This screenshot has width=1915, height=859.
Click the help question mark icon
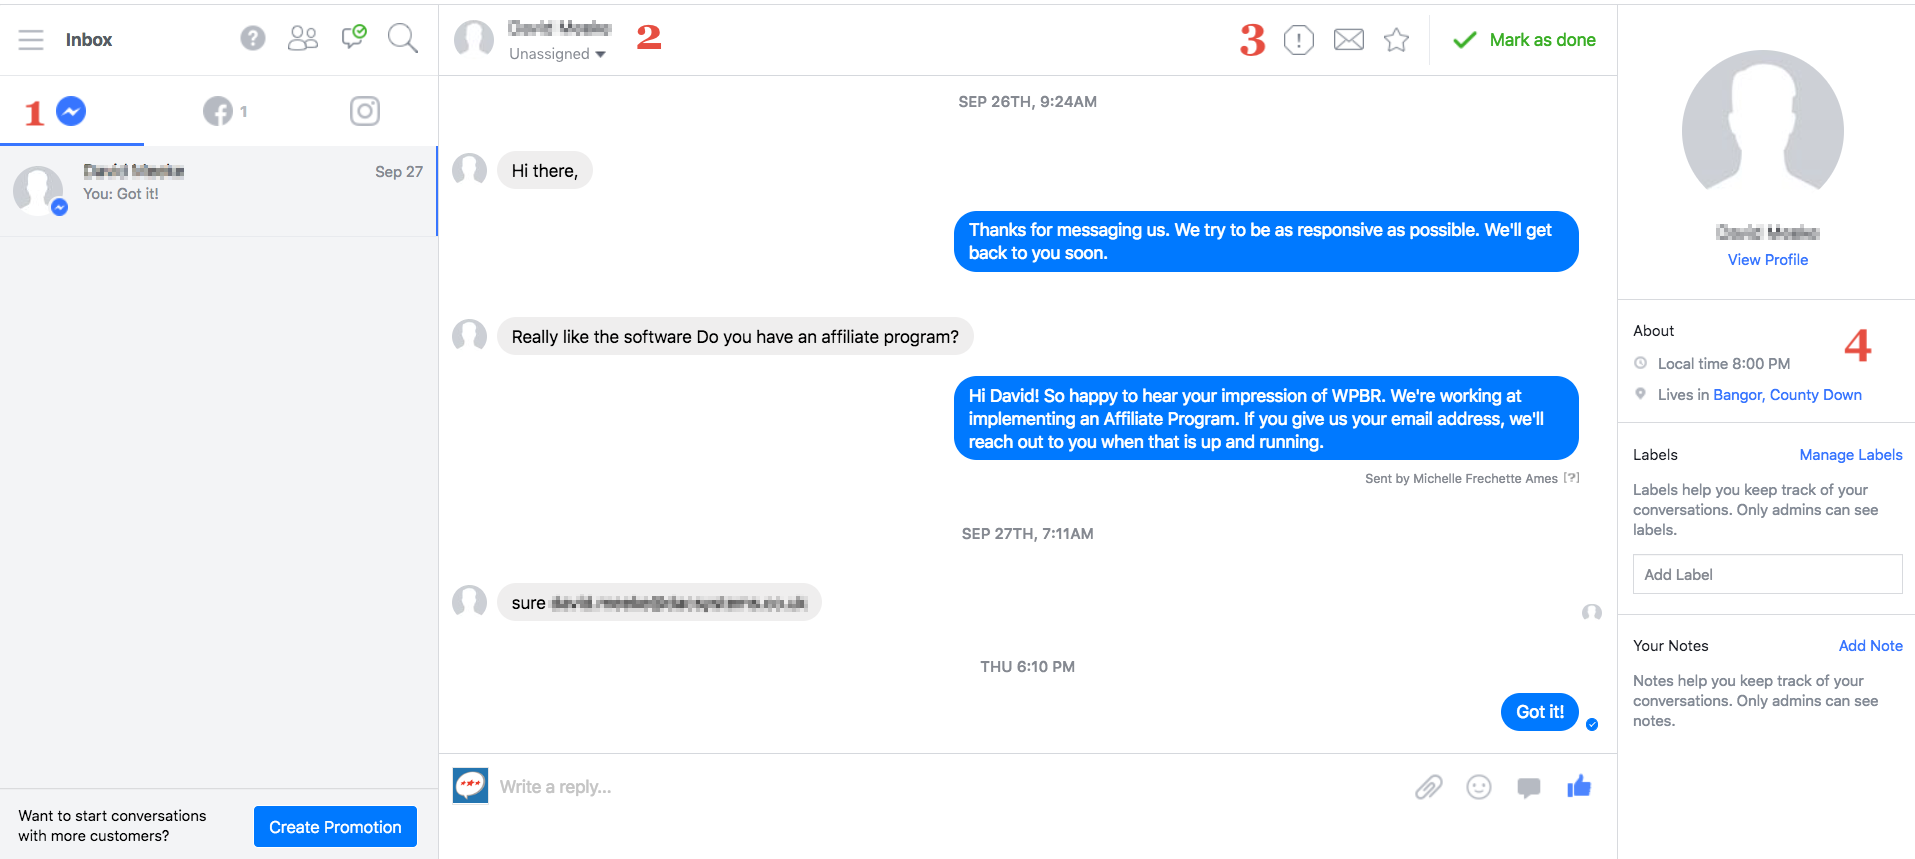coord(253,38)
